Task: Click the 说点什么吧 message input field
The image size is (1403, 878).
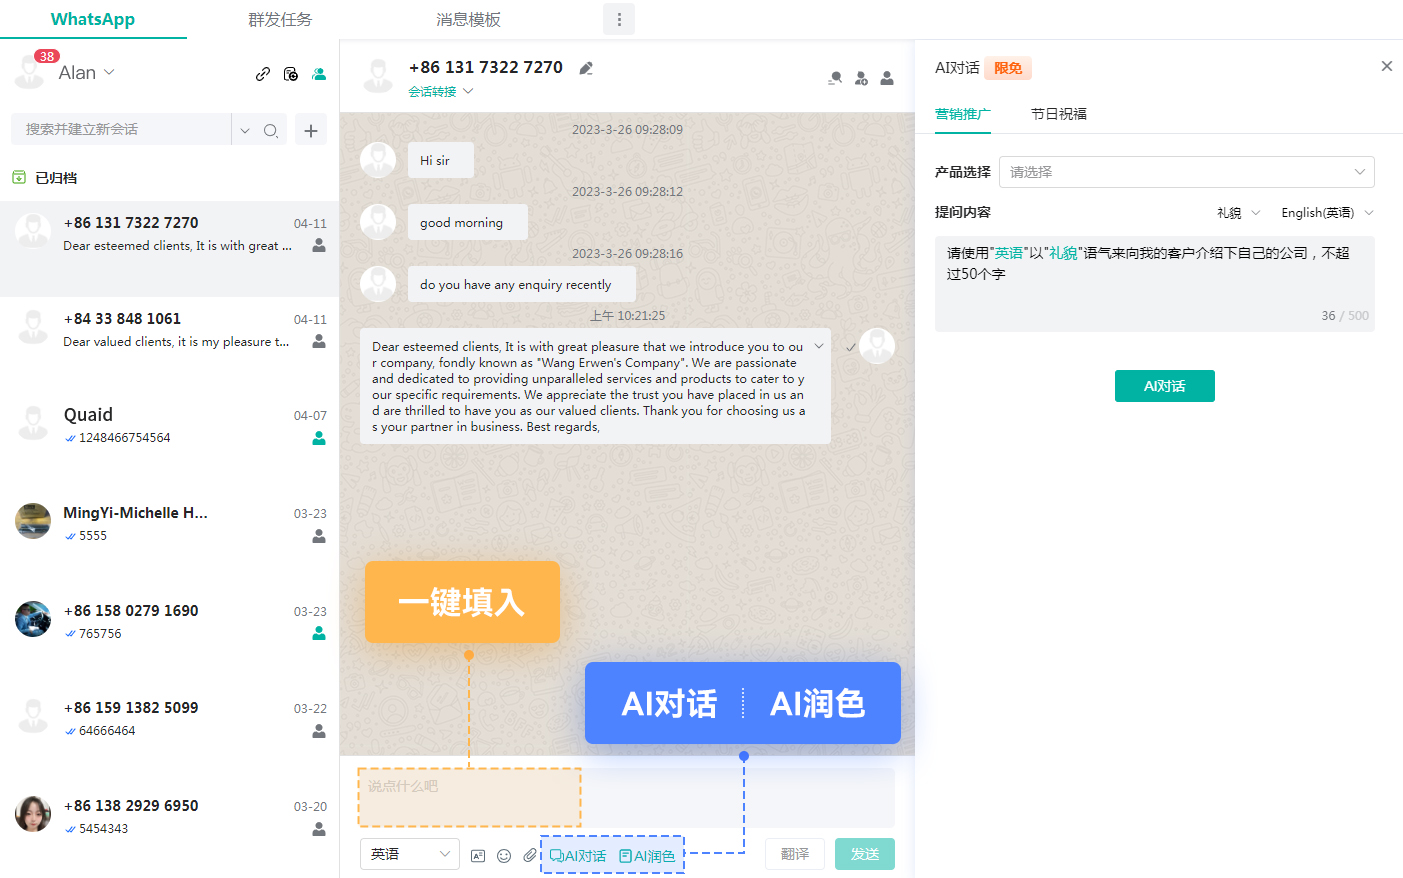Action: coord(626,797)
